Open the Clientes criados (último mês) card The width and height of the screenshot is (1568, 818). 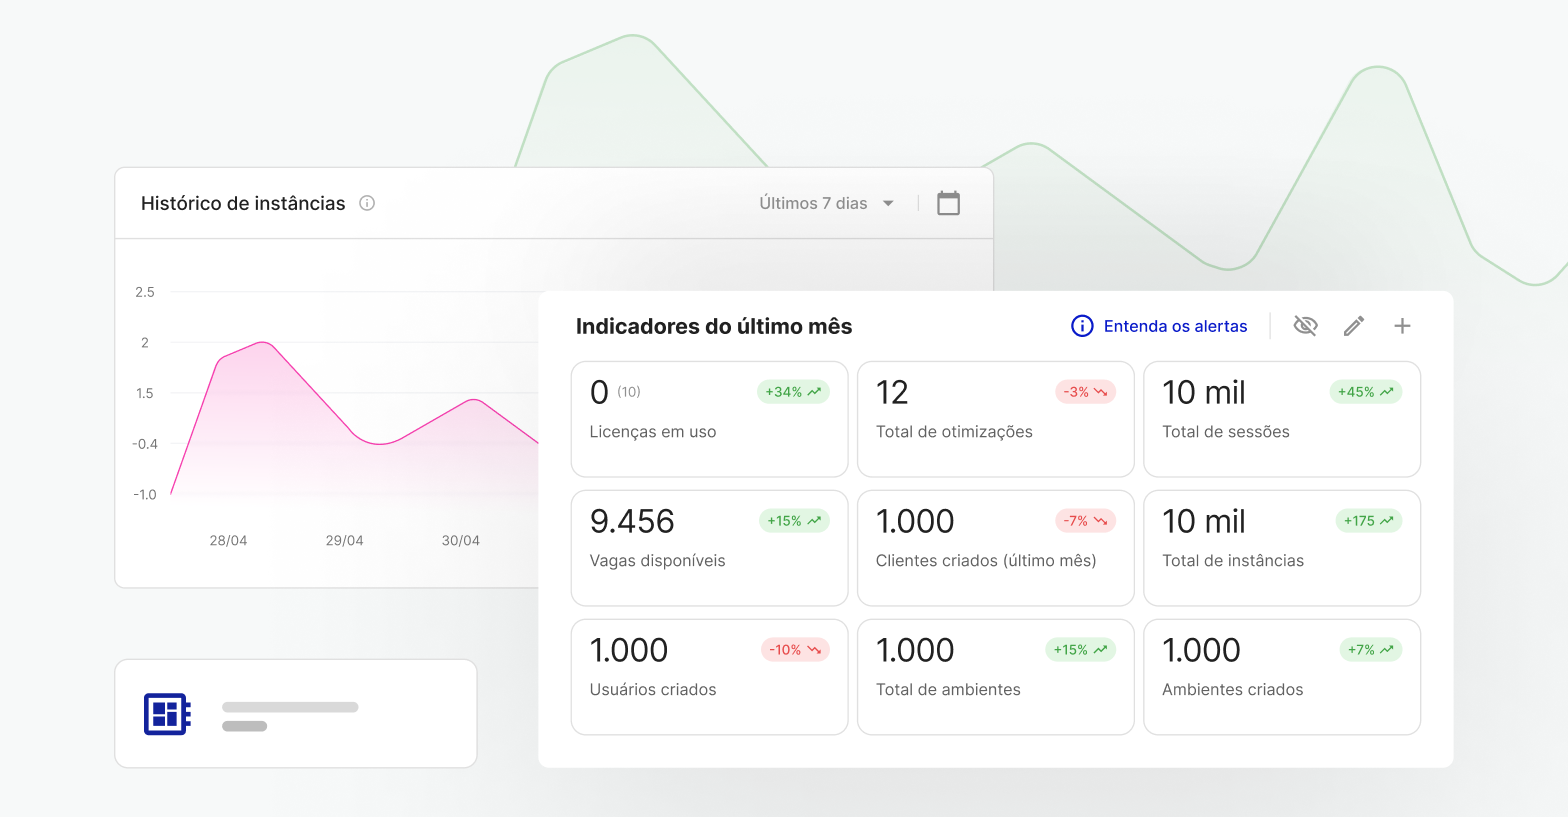(995, 548)
